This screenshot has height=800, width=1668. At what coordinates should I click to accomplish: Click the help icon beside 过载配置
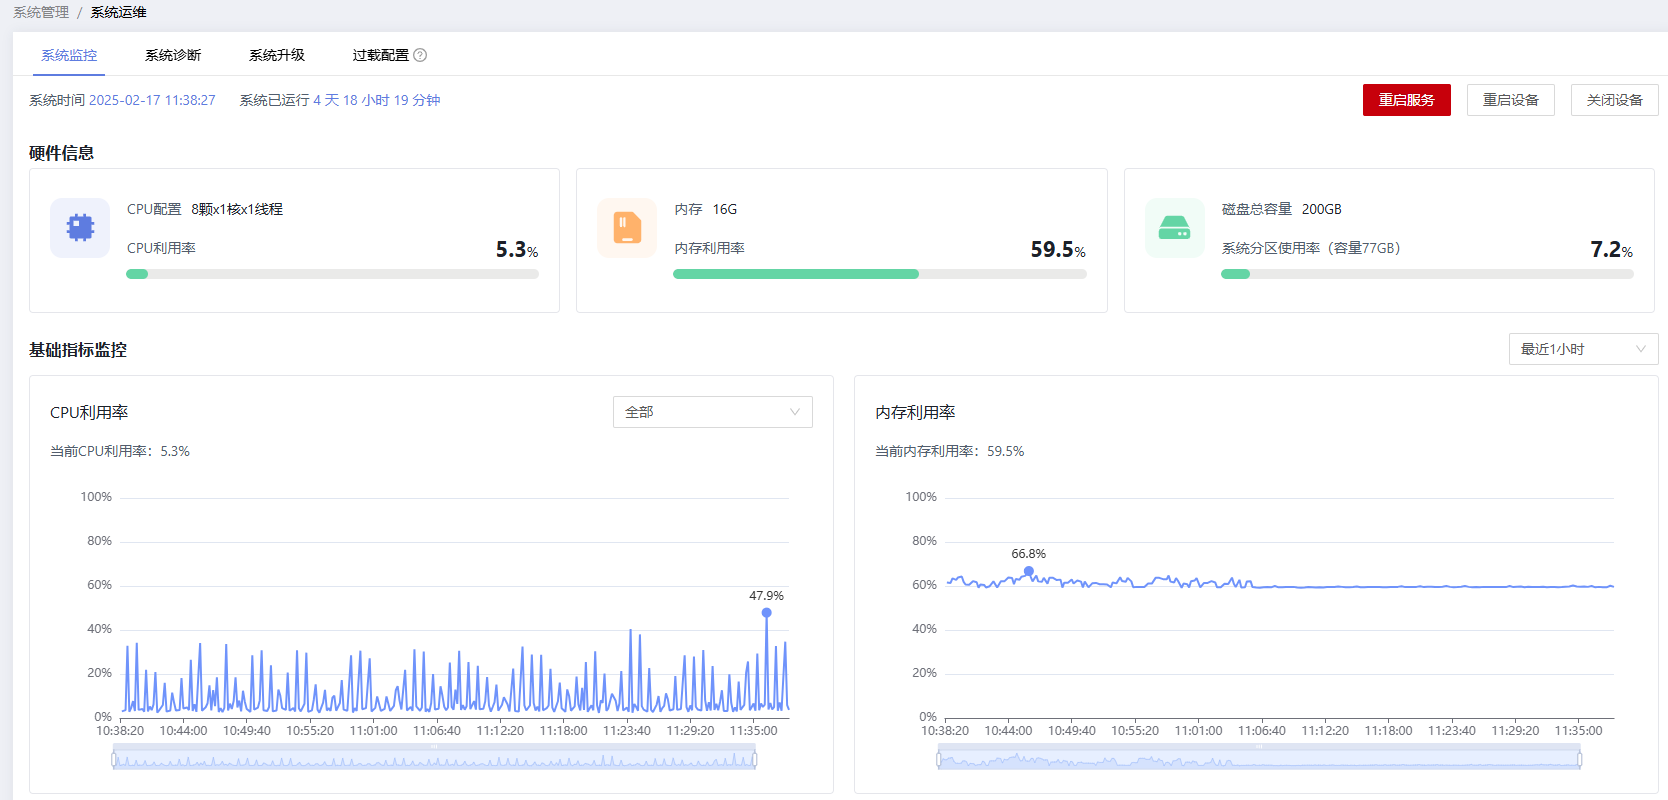420,55
